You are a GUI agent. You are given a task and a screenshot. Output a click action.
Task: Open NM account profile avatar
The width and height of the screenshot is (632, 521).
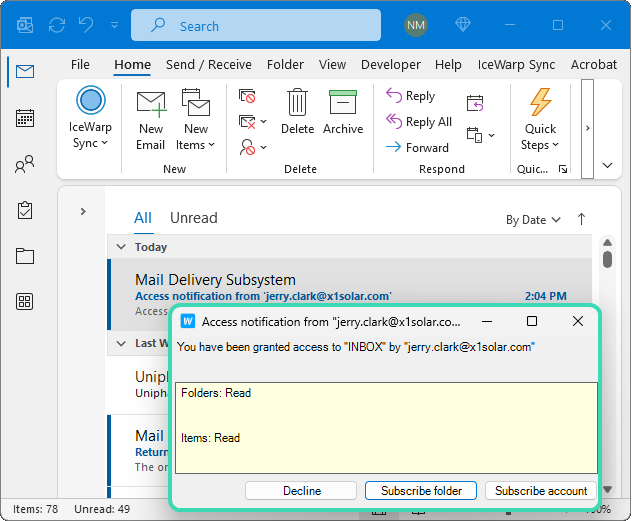click(x=416, y=25)
